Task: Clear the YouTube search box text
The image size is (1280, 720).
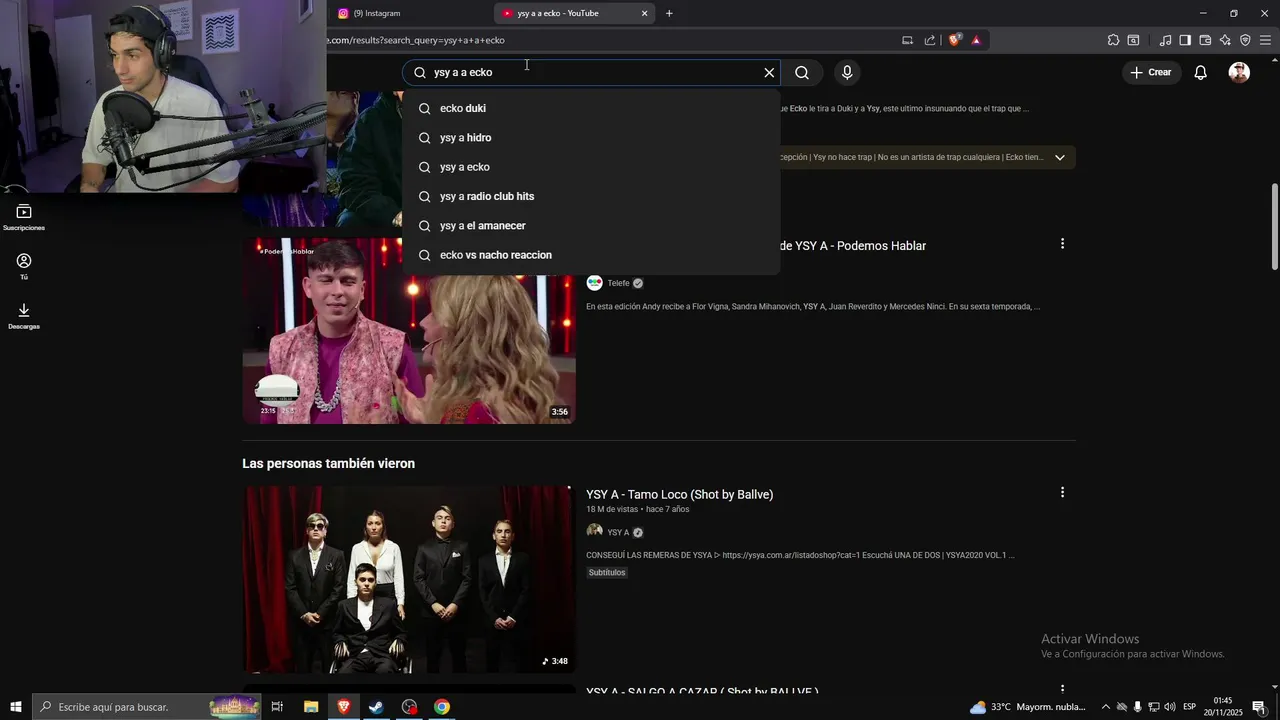Action: click(x=769, y=72)
